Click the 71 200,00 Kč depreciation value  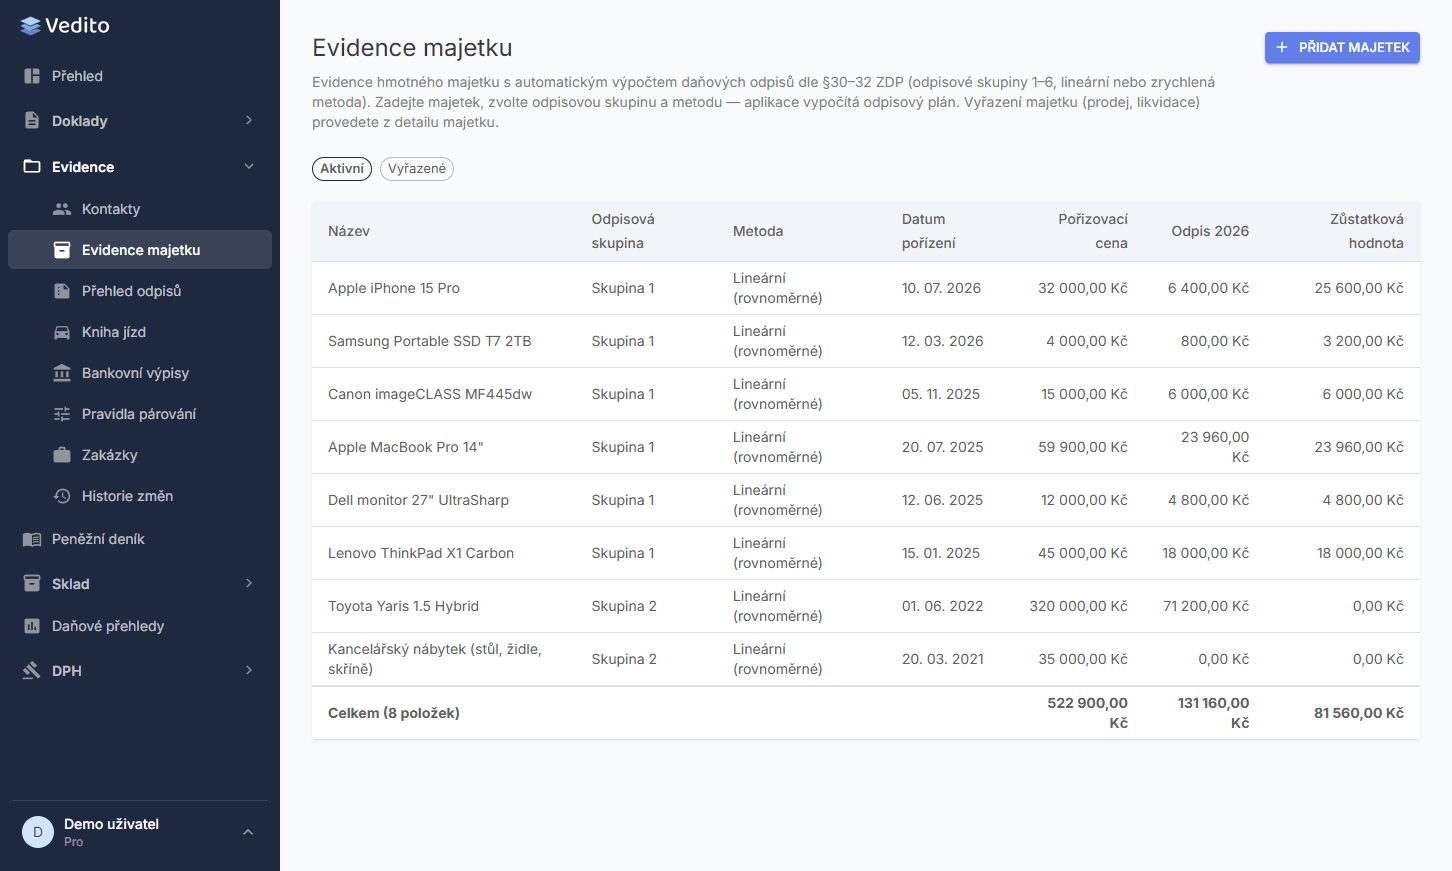coord(1206,606)
